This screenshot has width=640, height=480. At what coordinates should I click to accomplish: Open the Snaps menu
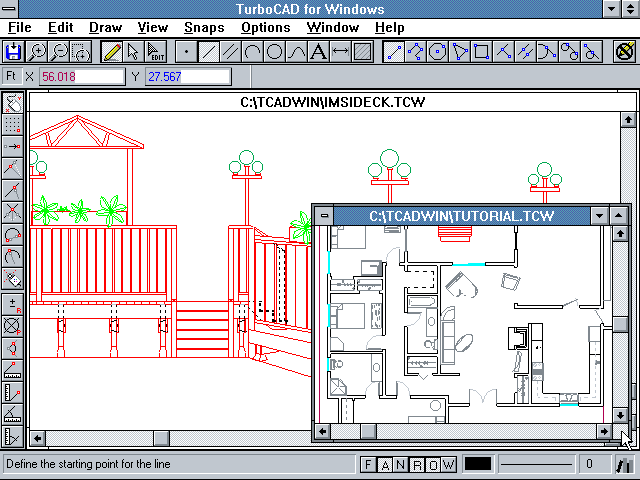(x=204, y=27)
